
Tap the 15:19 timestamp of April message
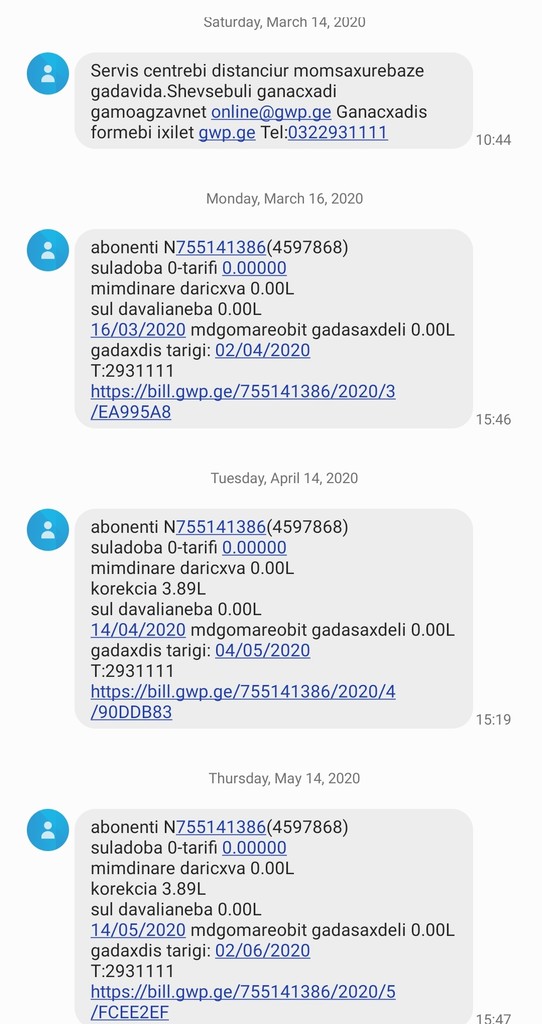click(x=493, y=720)
